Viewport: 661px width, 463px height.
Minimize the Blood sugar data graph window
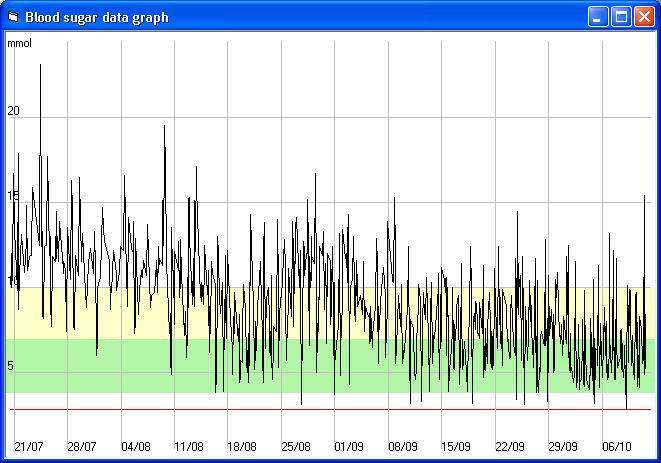point(598,17)
